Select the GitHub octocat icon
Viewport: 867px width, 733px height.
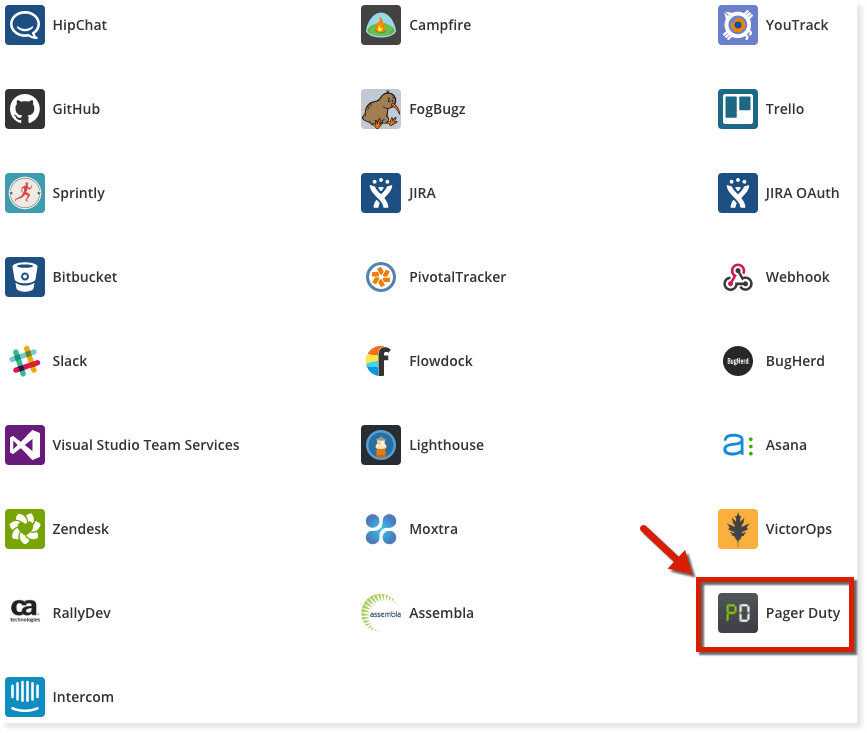(24, 109)
